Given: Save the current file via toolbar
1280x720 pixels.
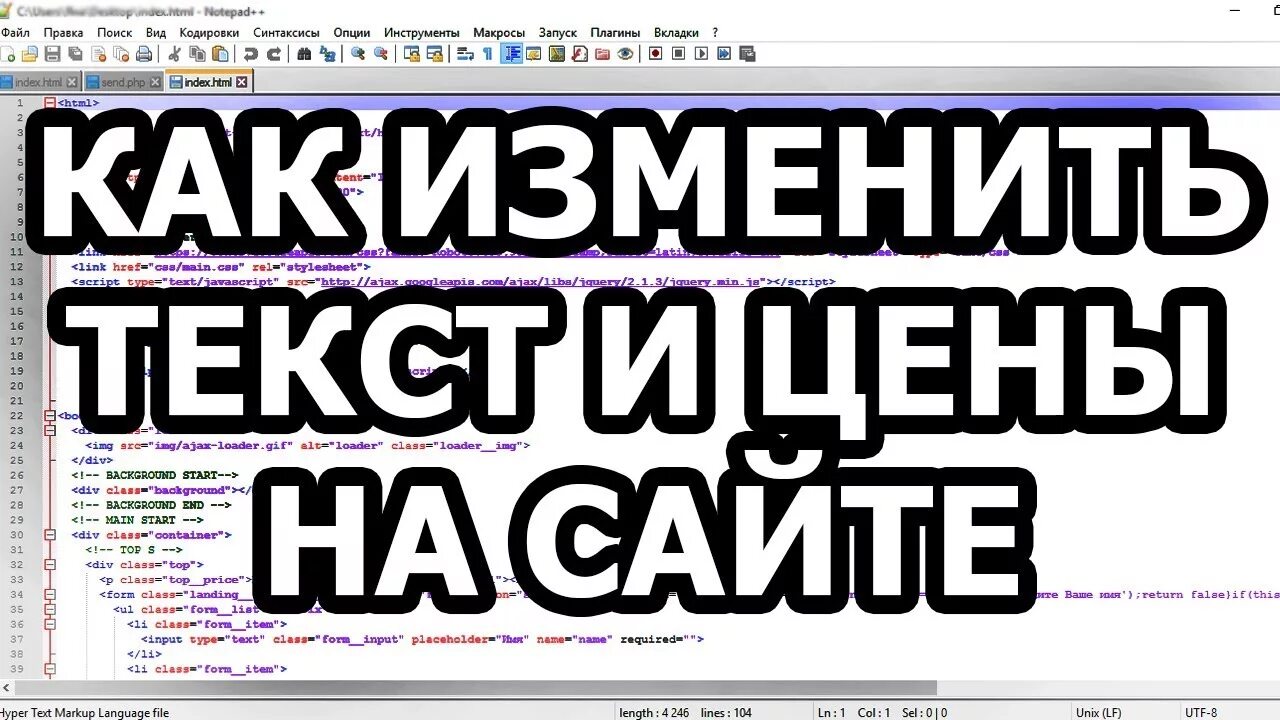Looking at the screenshot, I should pos(52,54).
